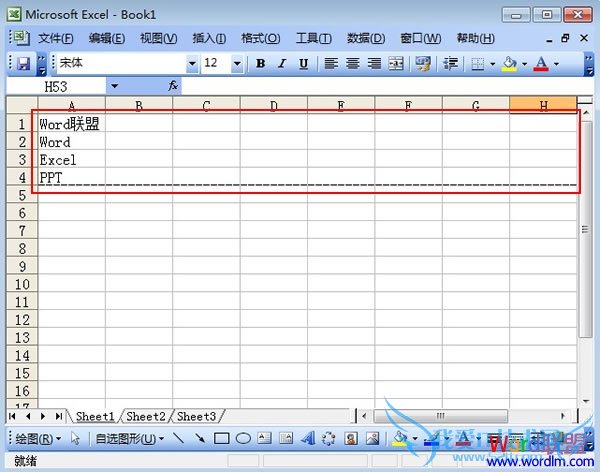Click the Merge and Center icon
This screenshot has width=600, height=472.
(395, 63)
